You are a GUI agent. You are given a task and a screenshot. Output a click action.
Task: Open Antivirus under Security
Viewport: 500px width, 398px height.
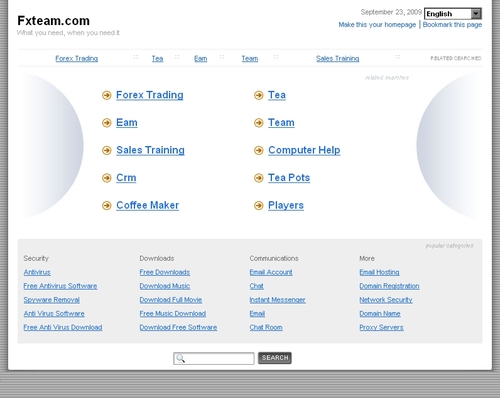click(37, 272)
